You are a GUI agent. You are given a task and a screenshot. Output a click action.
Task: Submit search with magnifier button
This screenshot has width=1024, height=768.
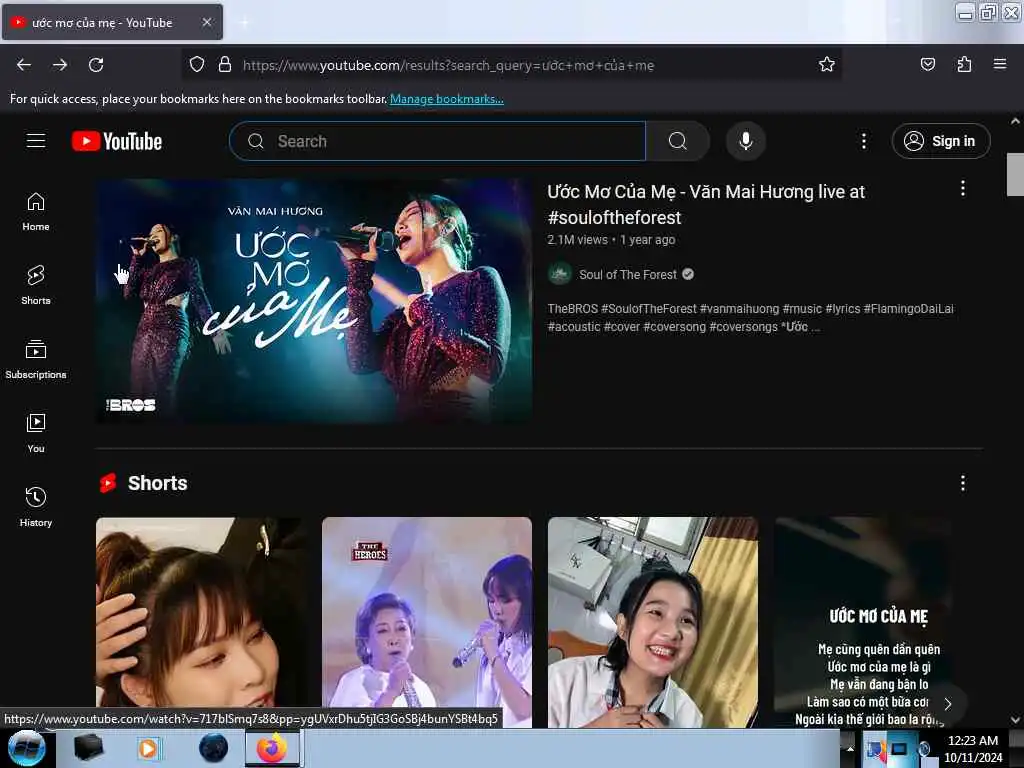(677, 141)
